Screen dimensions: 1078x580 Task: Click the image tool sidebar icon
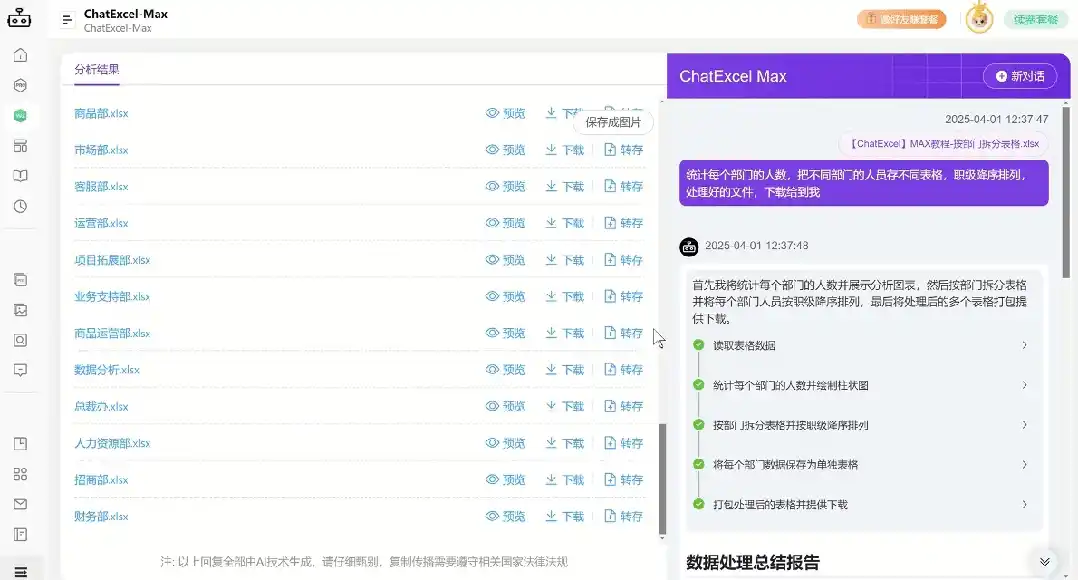[x=21, y=310]
